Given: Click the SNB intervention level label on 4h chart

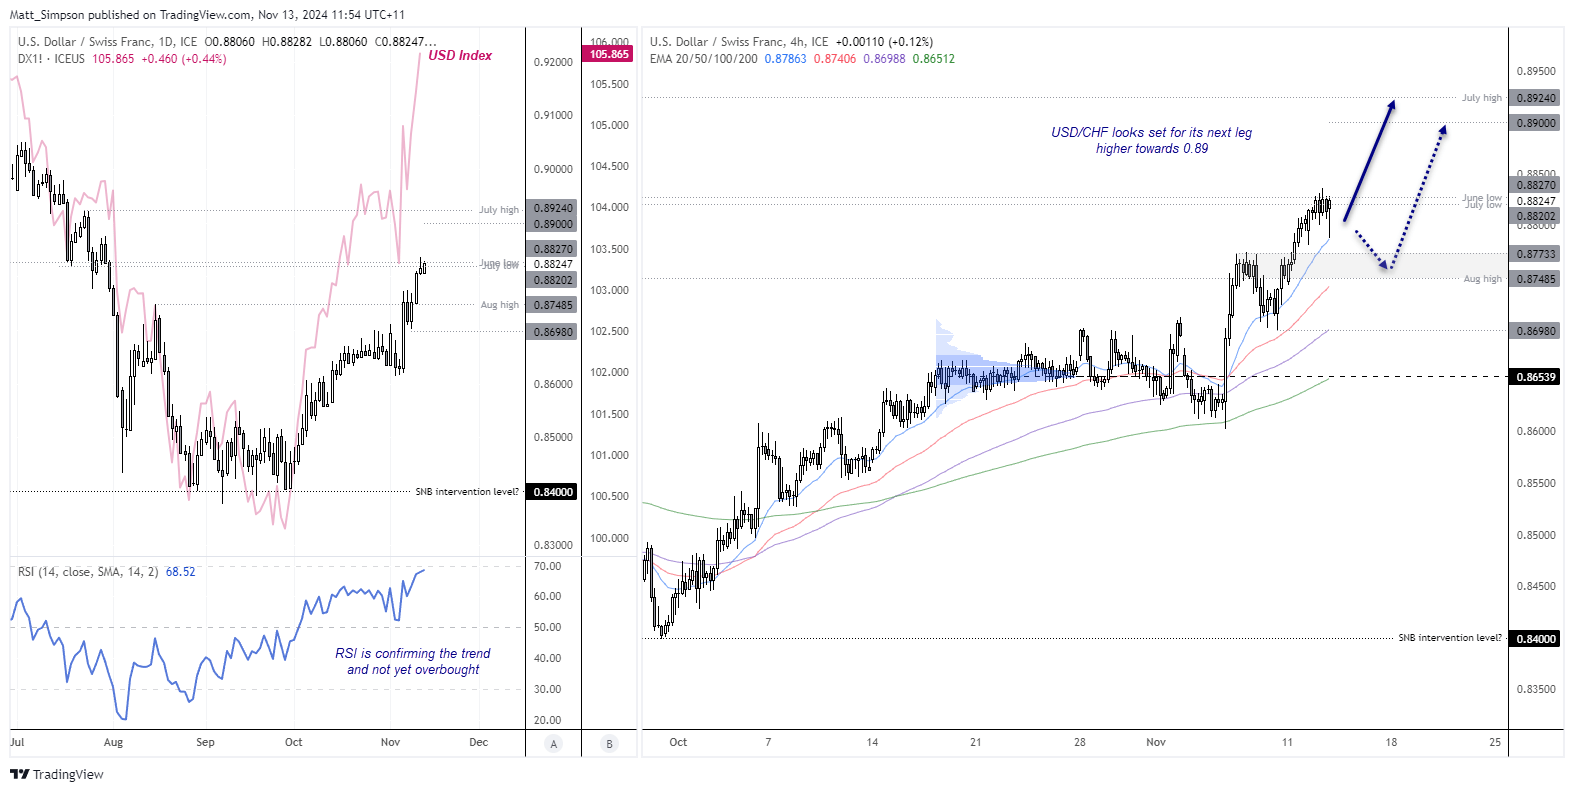Looking at the screenshot, I should pyautogui.click(x=1450, y=638).
